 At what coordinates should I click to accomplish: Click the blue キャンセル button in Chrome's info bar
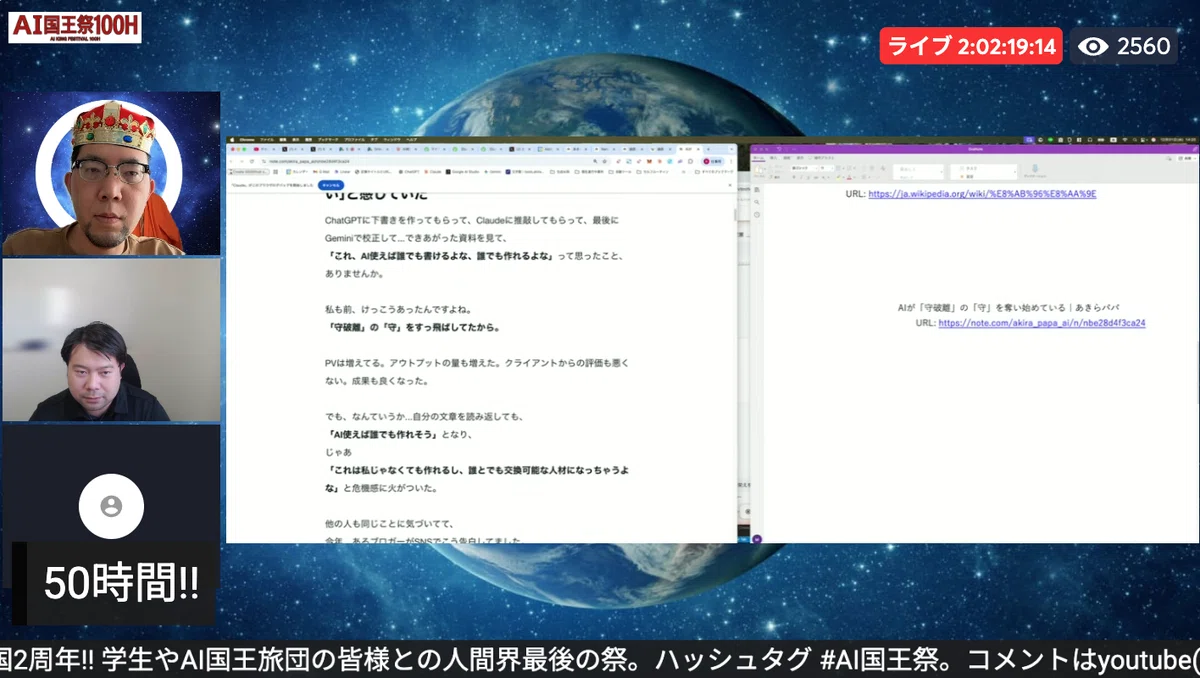pyautogui.click(x=331, y=185)
